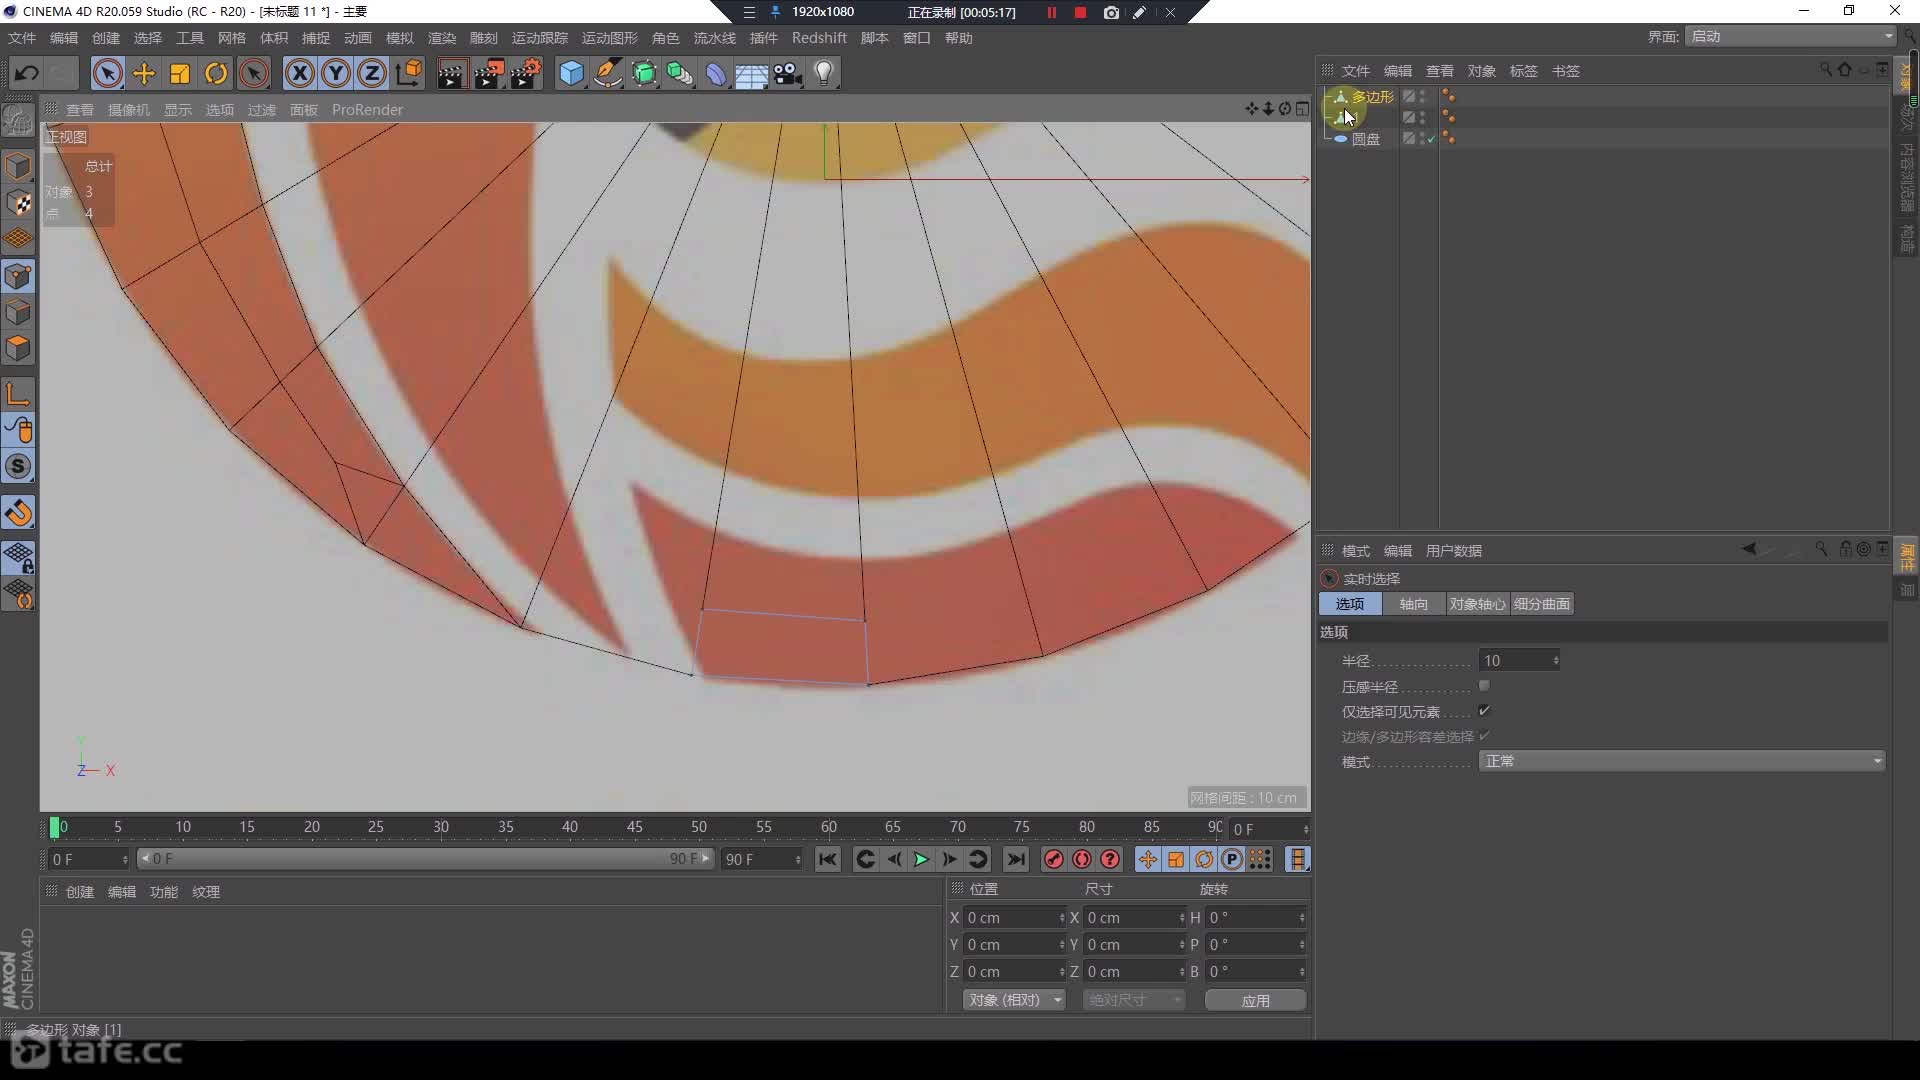Click the 半径 value stepper arrows
Viewport: 1920px width, 1080px height.
(x=1555, y=660)
